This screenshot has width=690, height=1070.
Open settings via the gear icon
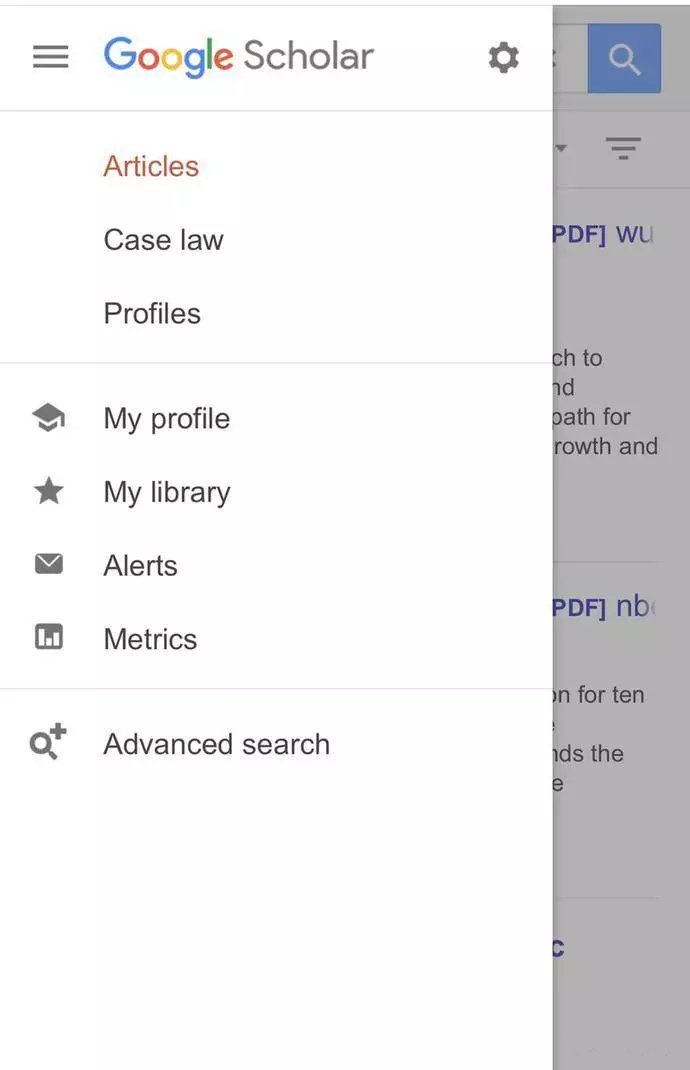point(503,58)
